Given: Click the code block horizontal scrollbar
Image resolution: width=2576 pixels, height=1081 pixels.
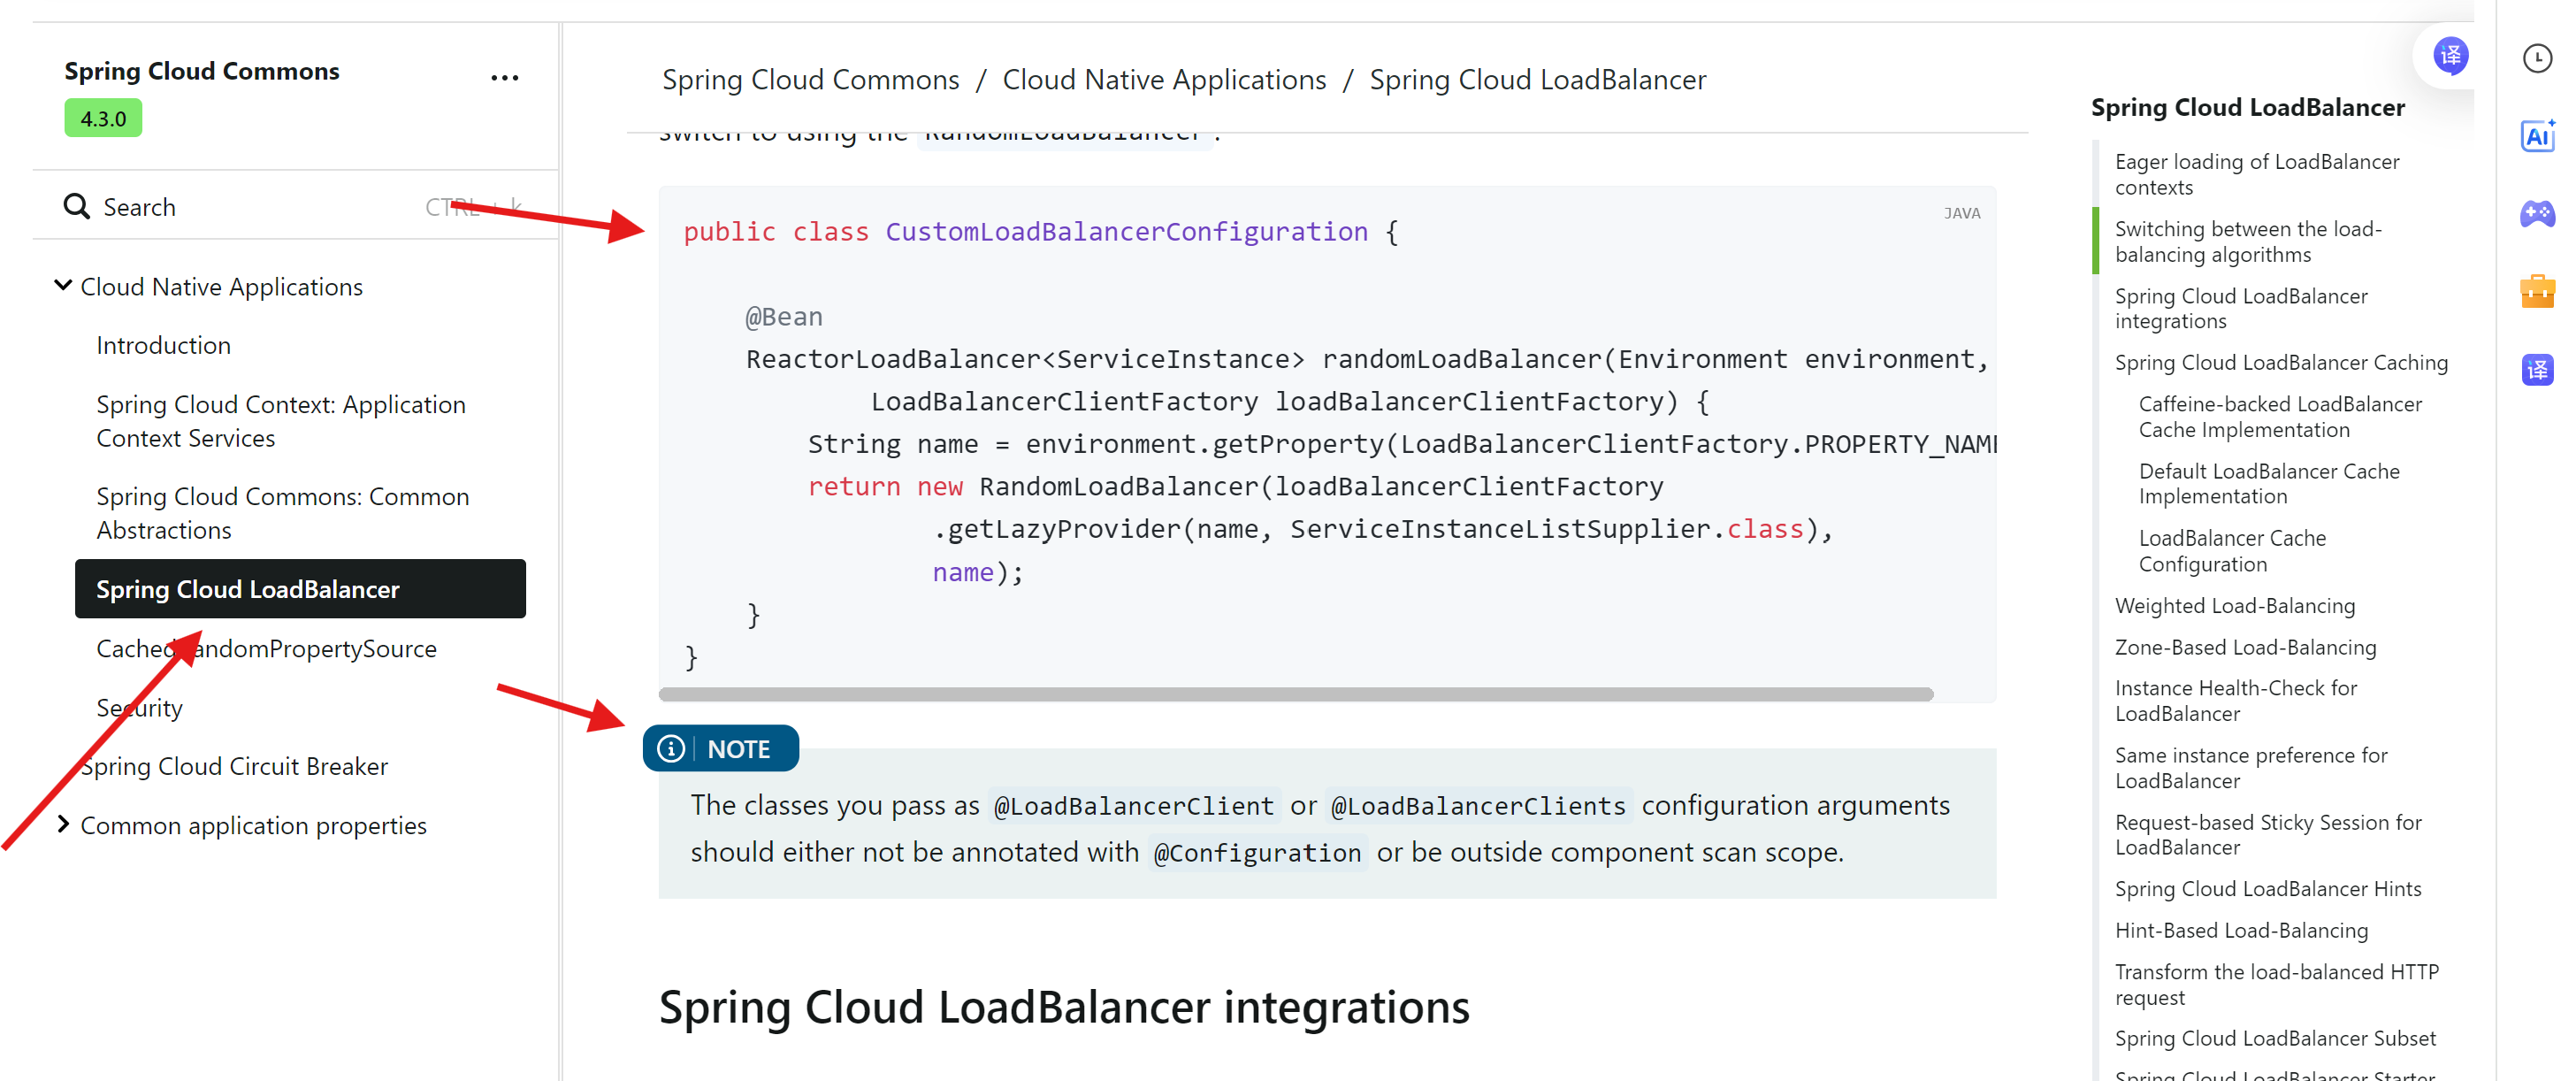Looking at the screenshot, I should pyautogui.click(x=1295, y=694).
